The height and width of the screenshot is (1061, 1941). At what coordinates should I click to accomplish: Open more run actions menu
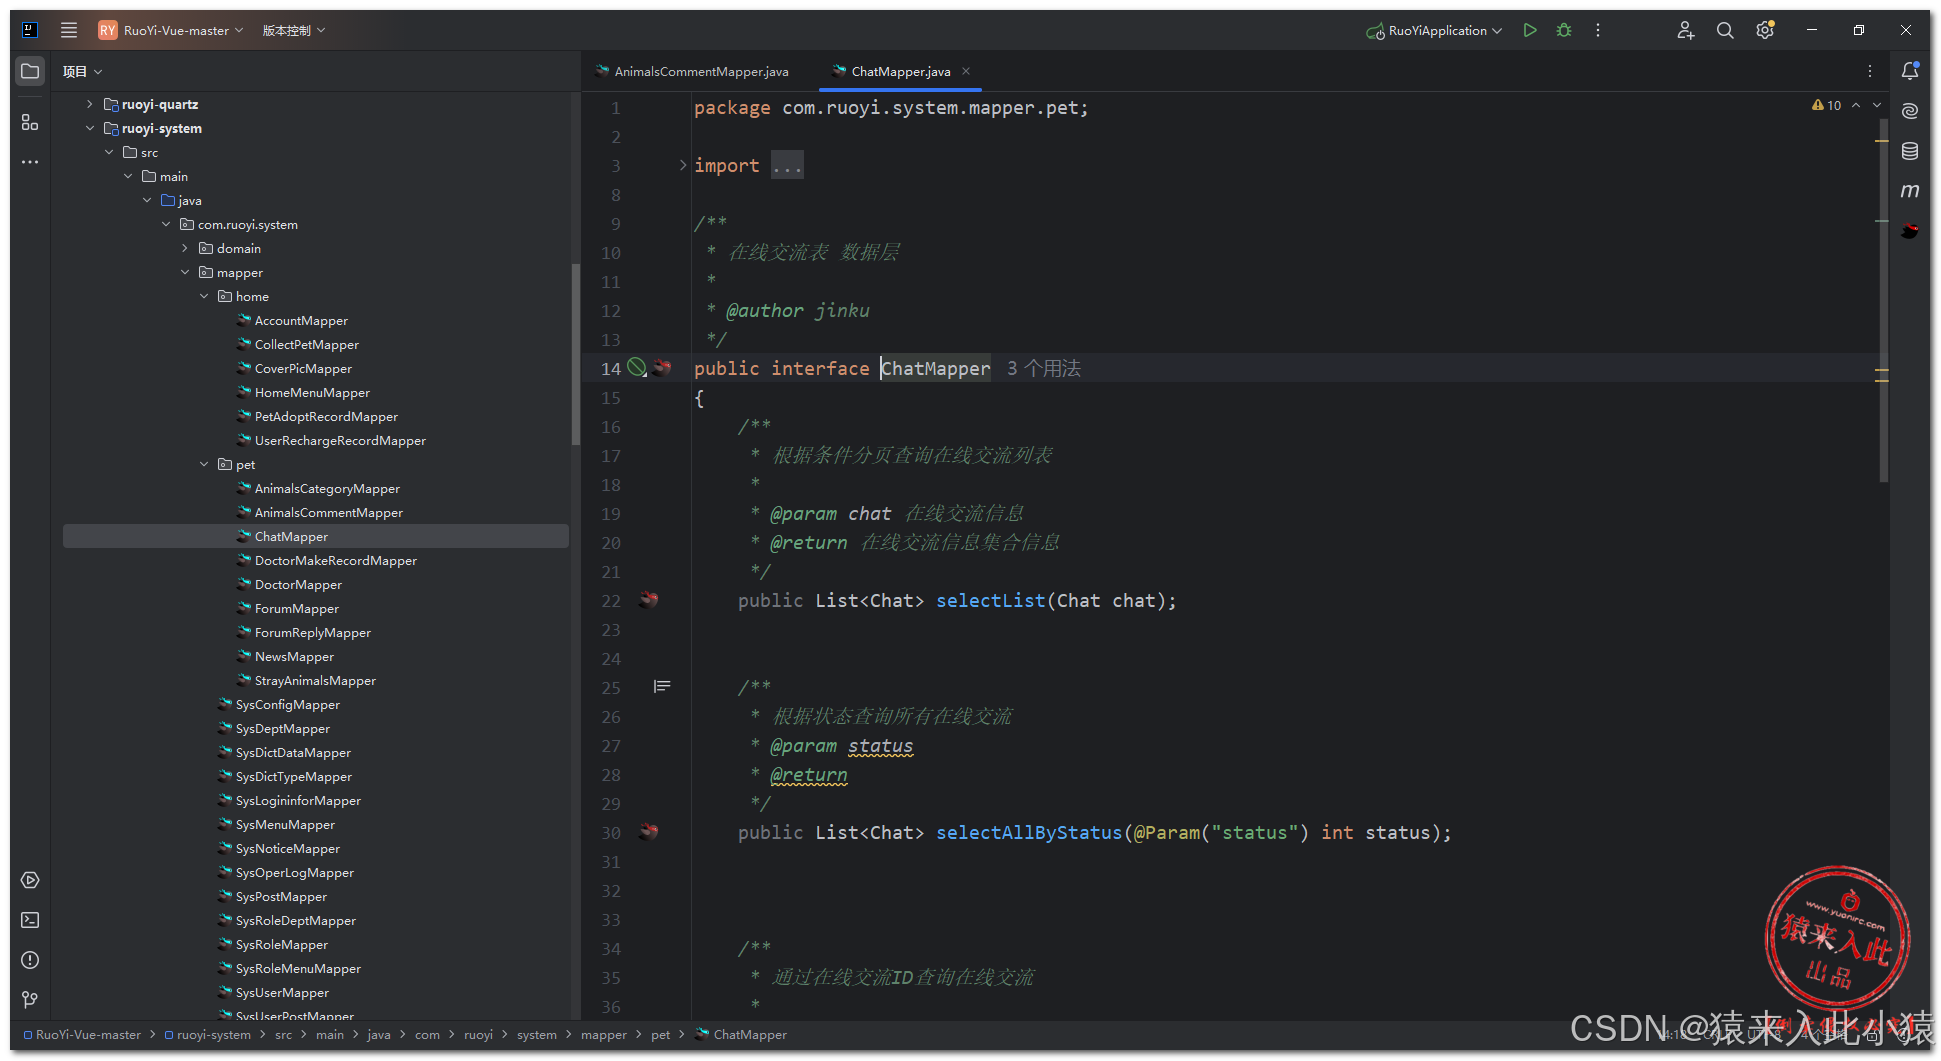(1598, 30)
